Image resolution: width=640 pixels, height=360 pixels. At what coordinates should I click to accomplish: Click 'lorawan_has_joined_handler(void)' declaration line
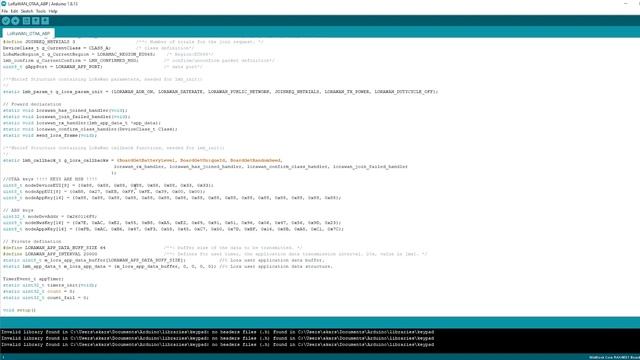[65, 111]
